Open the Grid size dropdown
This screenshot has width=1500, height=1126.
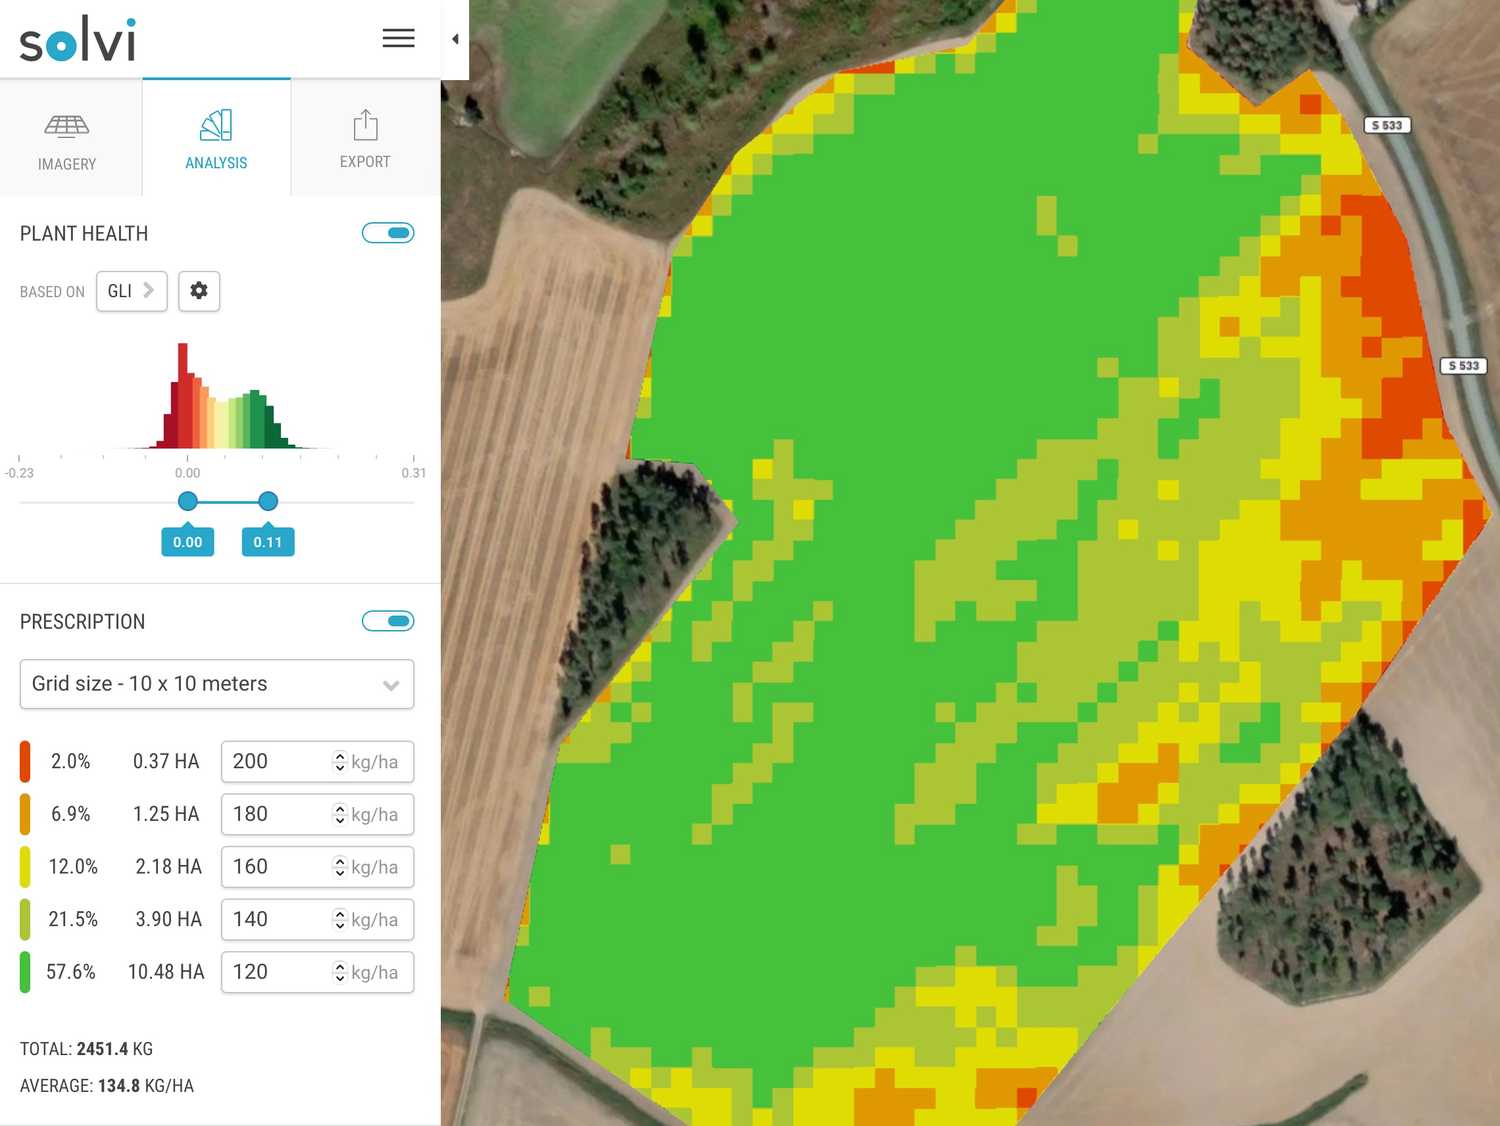tap(216, 684)
